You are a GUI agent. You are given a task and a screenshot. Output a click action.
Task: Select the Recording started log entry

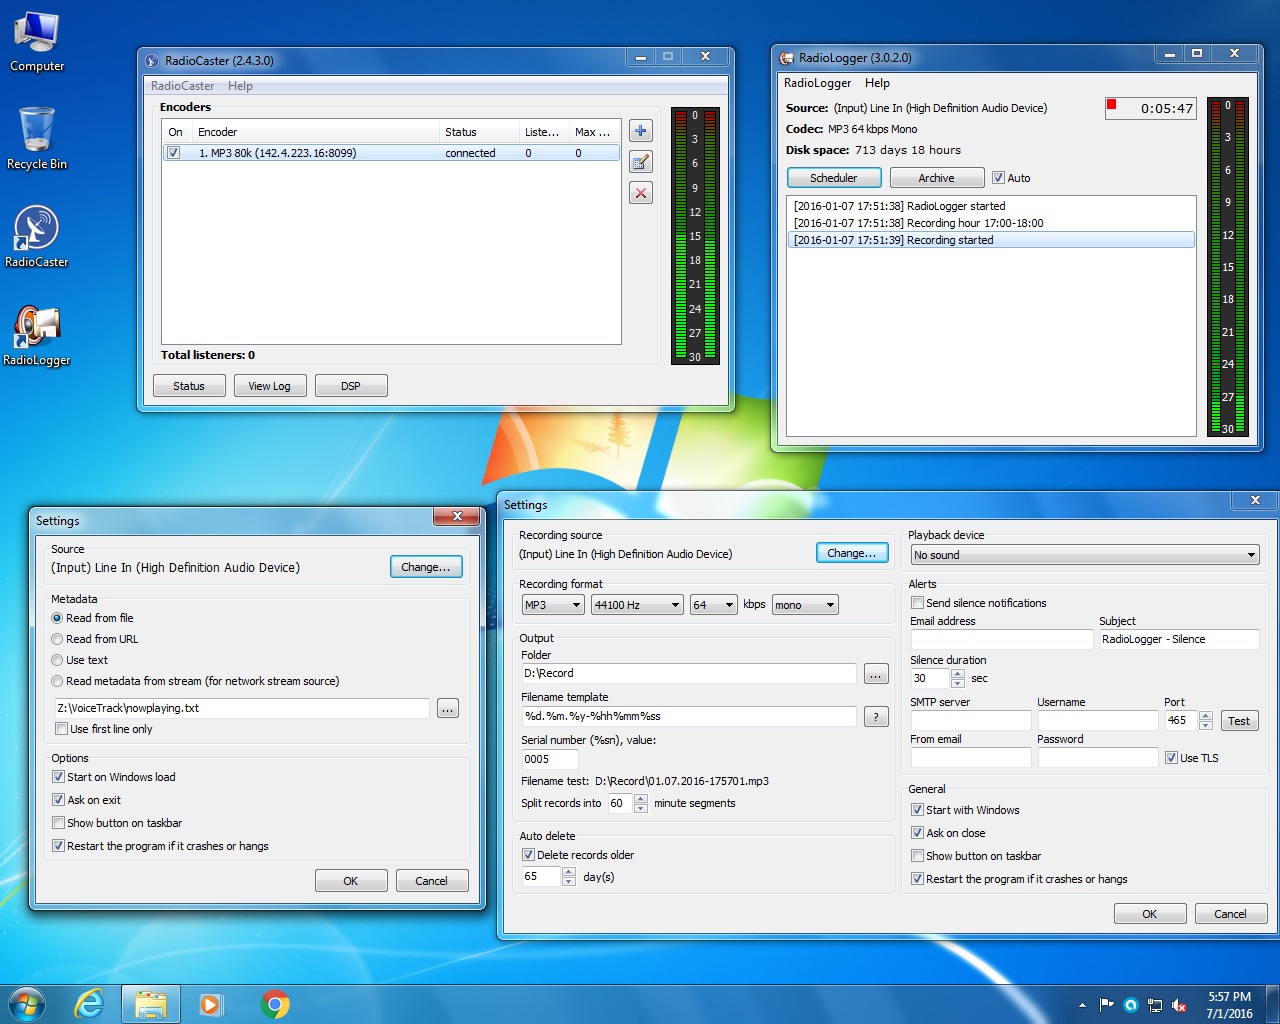click(991, 240)
